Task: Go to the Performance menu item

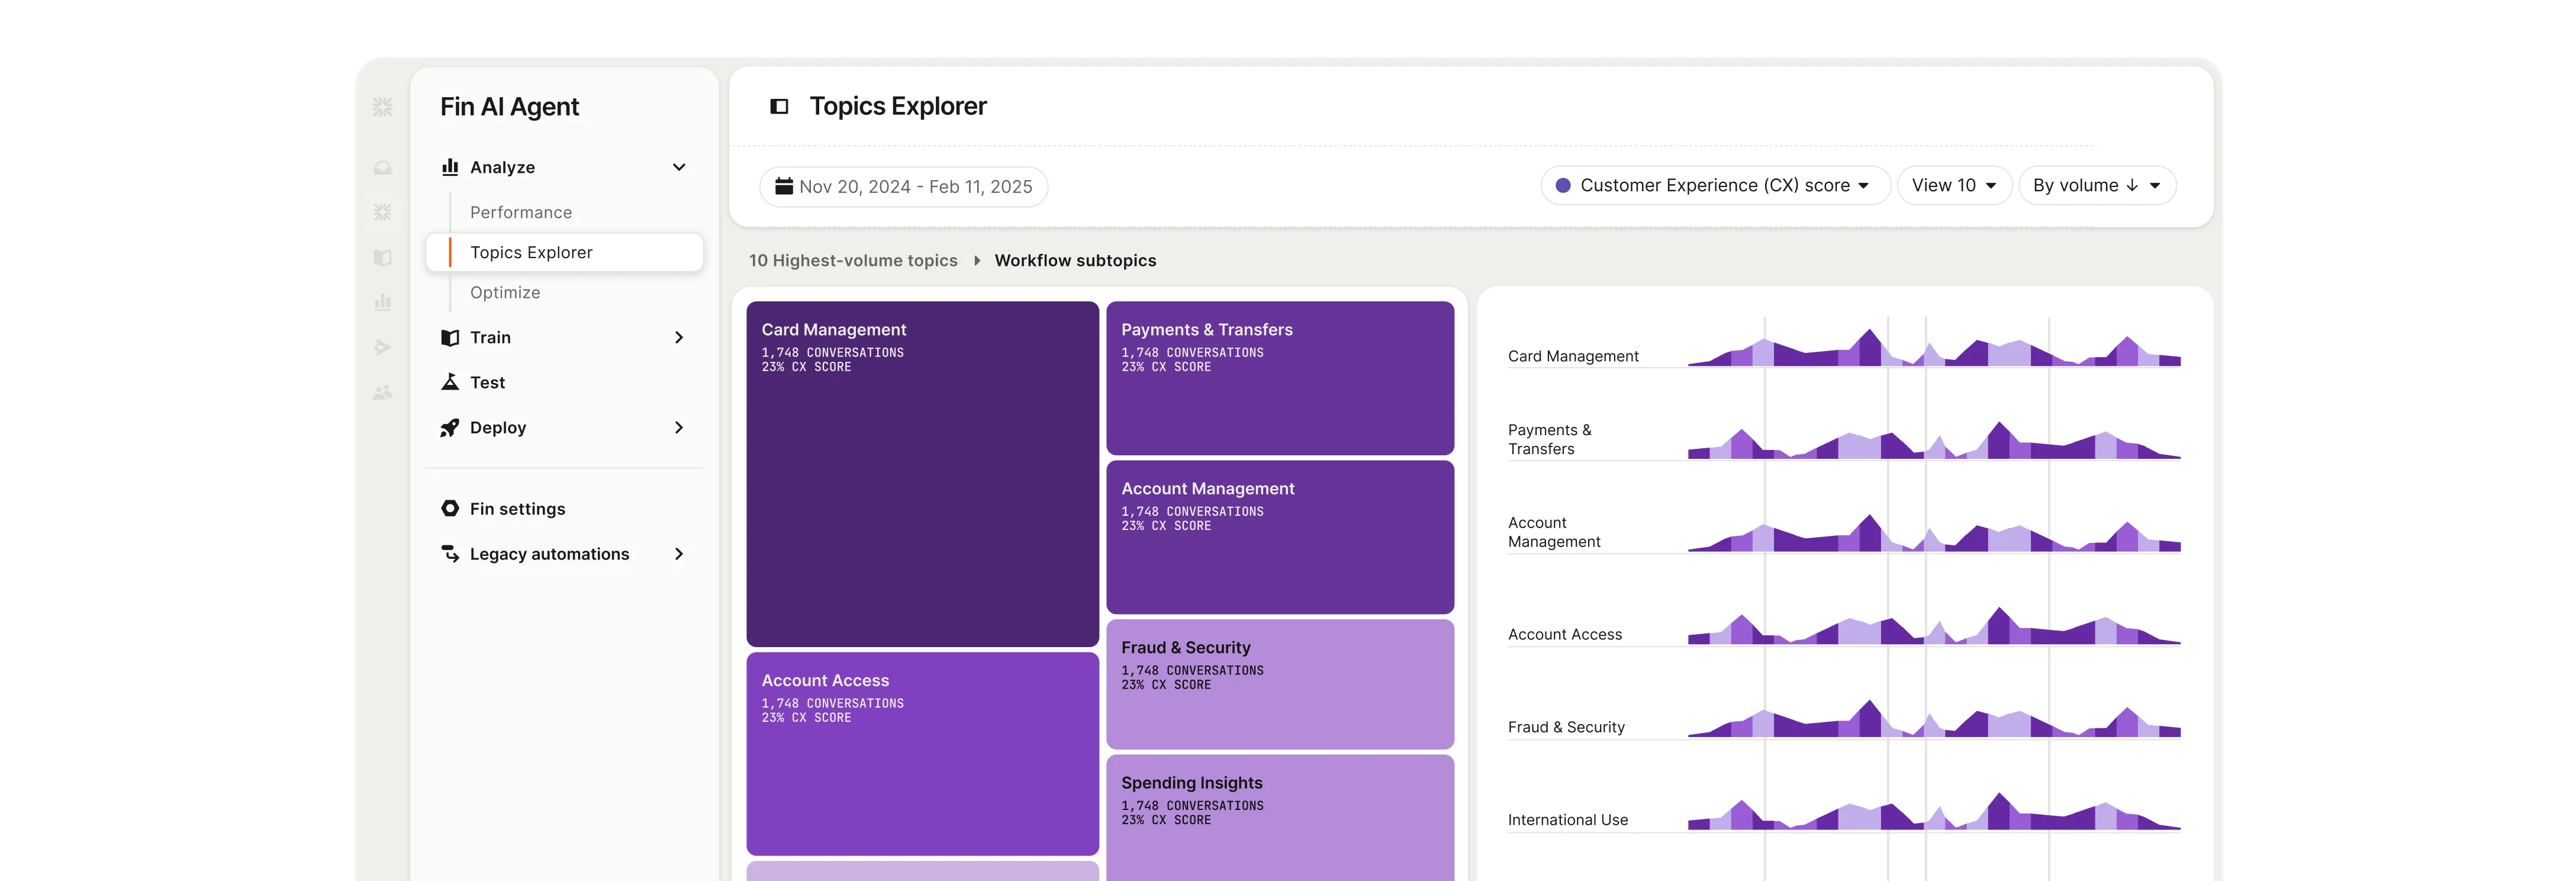Action: tap(521, 212)
